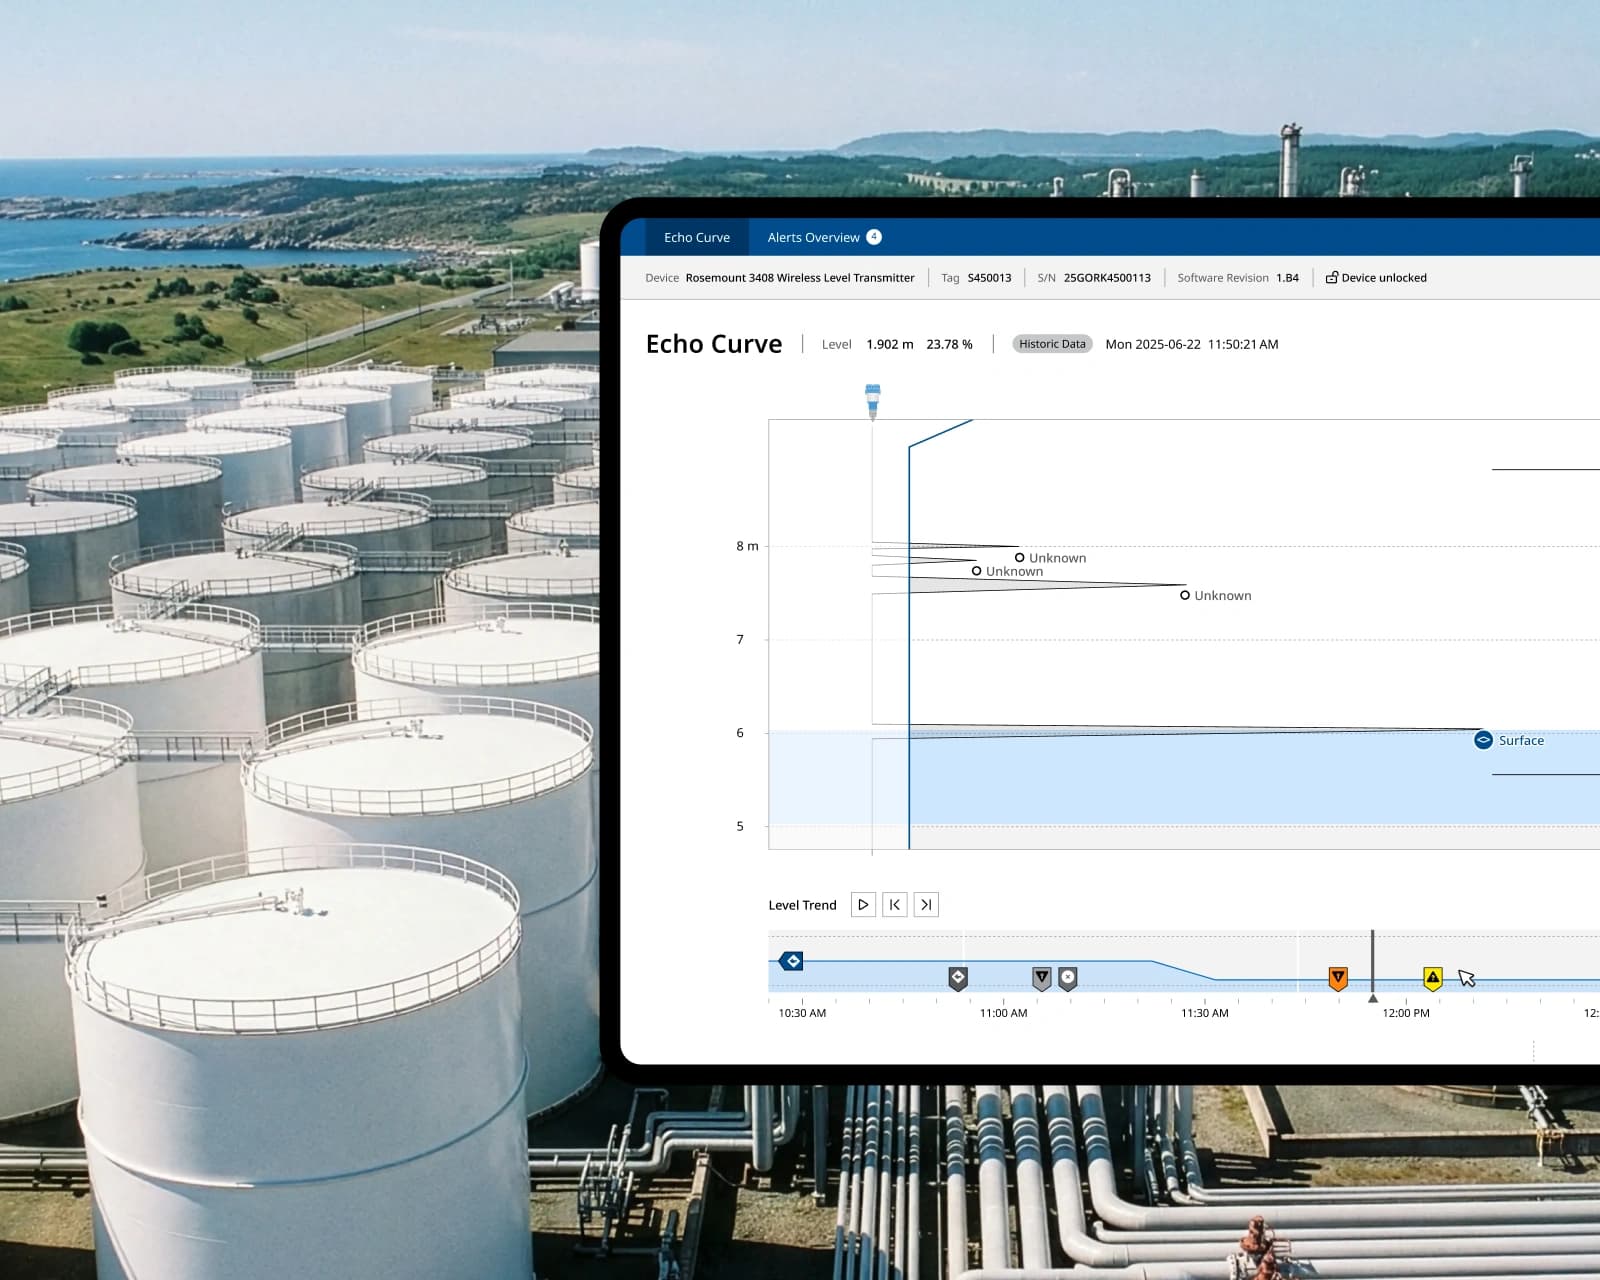Select the orange alert marker on timeline
The height and width of the screenshot is (1280, 1600).
pos(1338,978)
